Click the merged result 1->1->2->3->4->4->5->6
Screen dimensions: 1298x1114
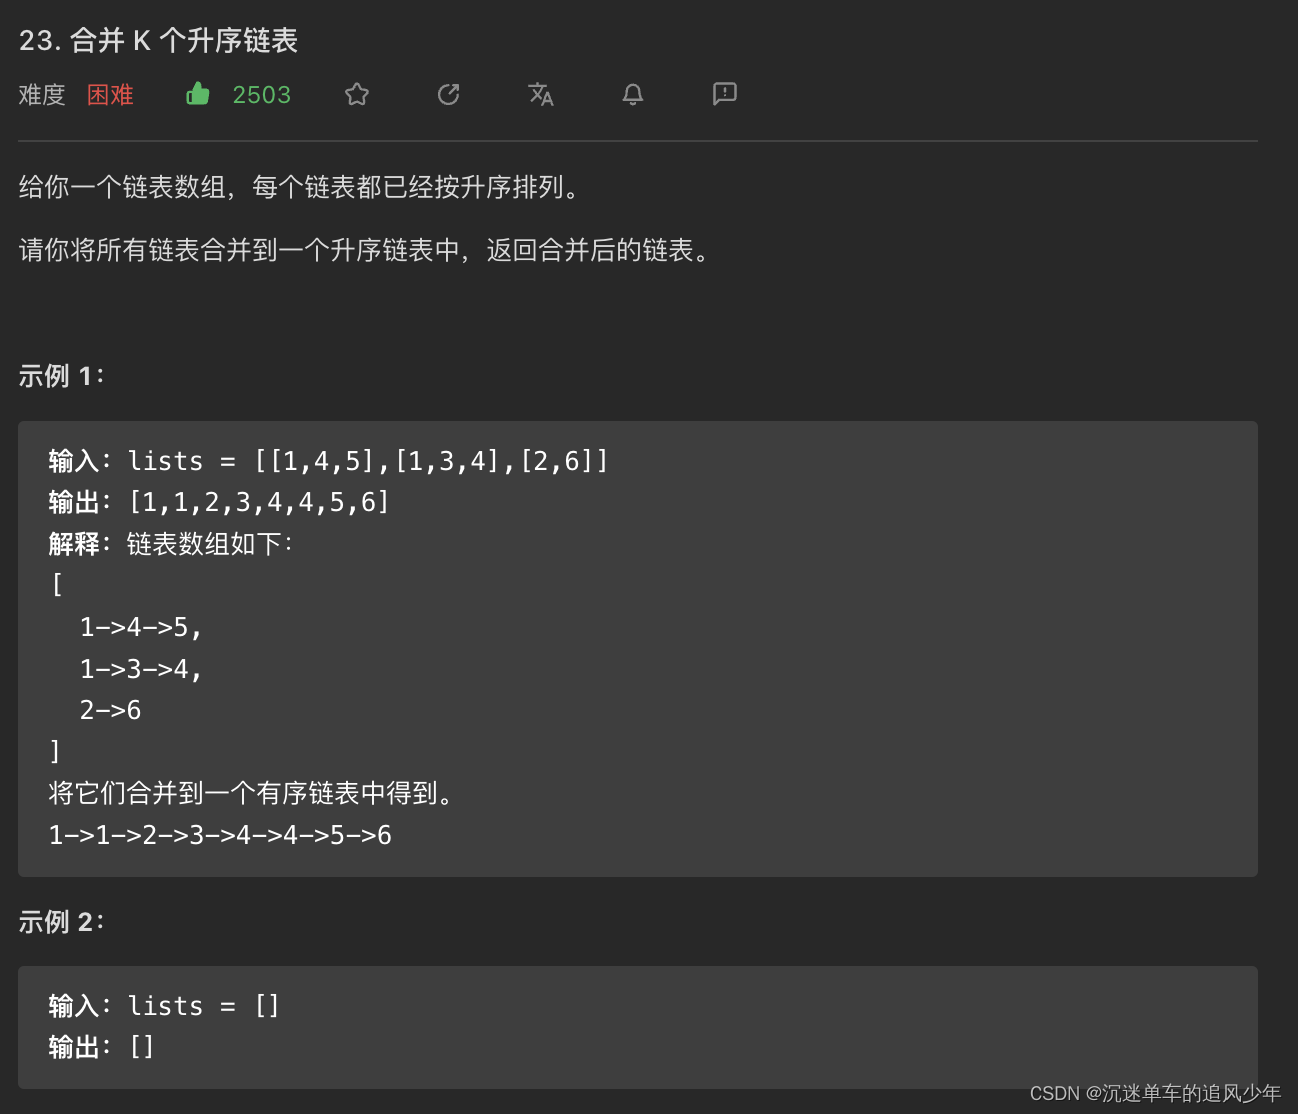(220, 835)
